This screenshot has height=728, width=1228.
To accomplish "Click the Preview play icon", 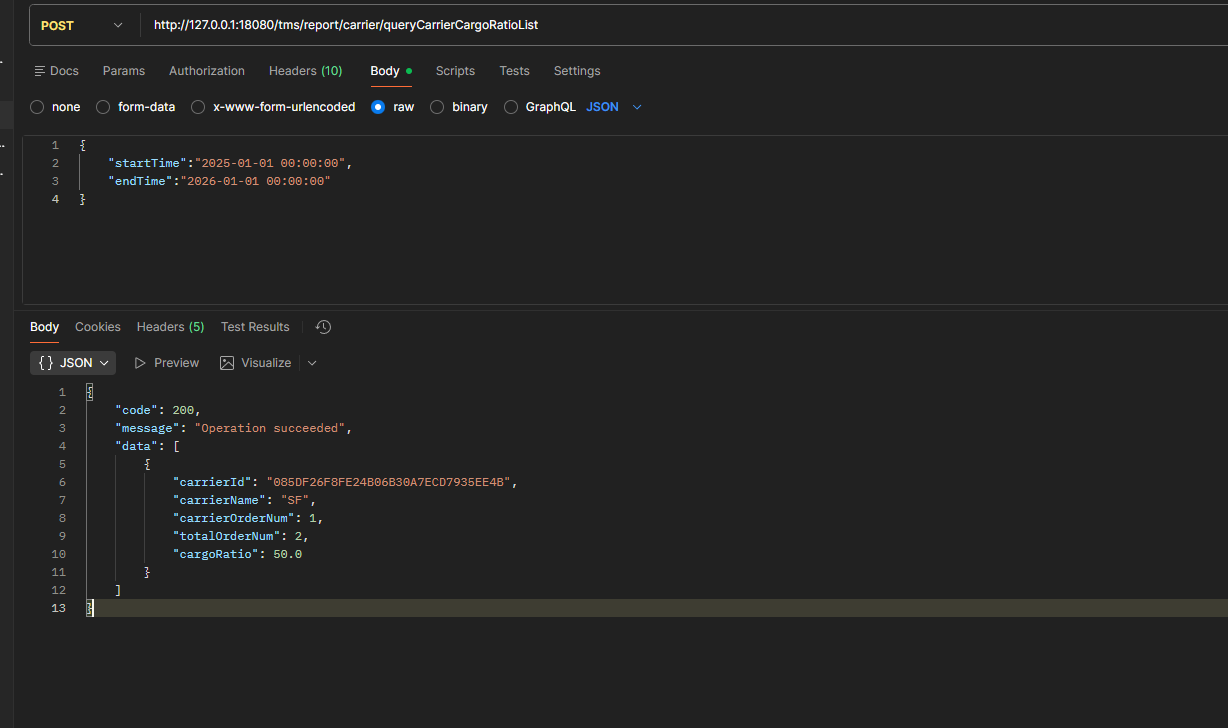I will pyautogui.click(x=141, y=363).
